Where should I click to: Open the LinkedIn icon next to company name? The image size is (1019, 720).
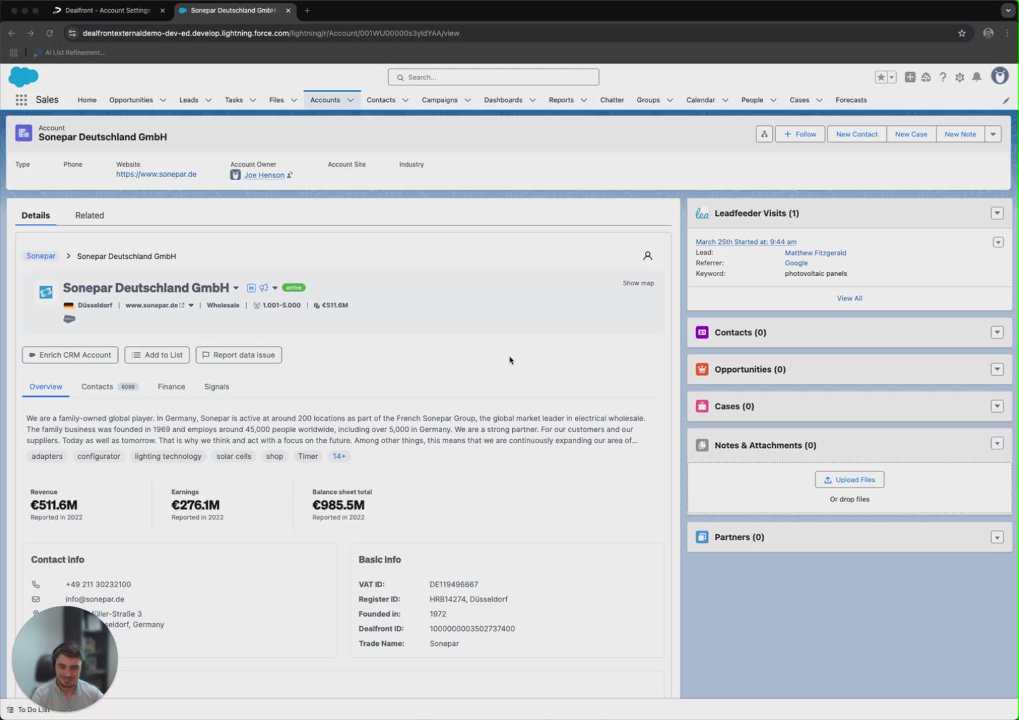pyautogui.click(x=251, y=288)
